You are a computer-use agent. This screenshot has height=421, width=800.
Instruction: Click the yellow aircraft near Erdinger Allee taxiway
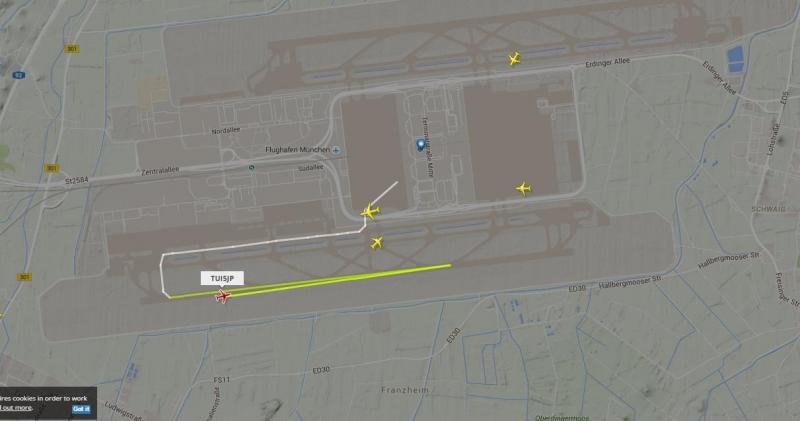coord(514,59)
